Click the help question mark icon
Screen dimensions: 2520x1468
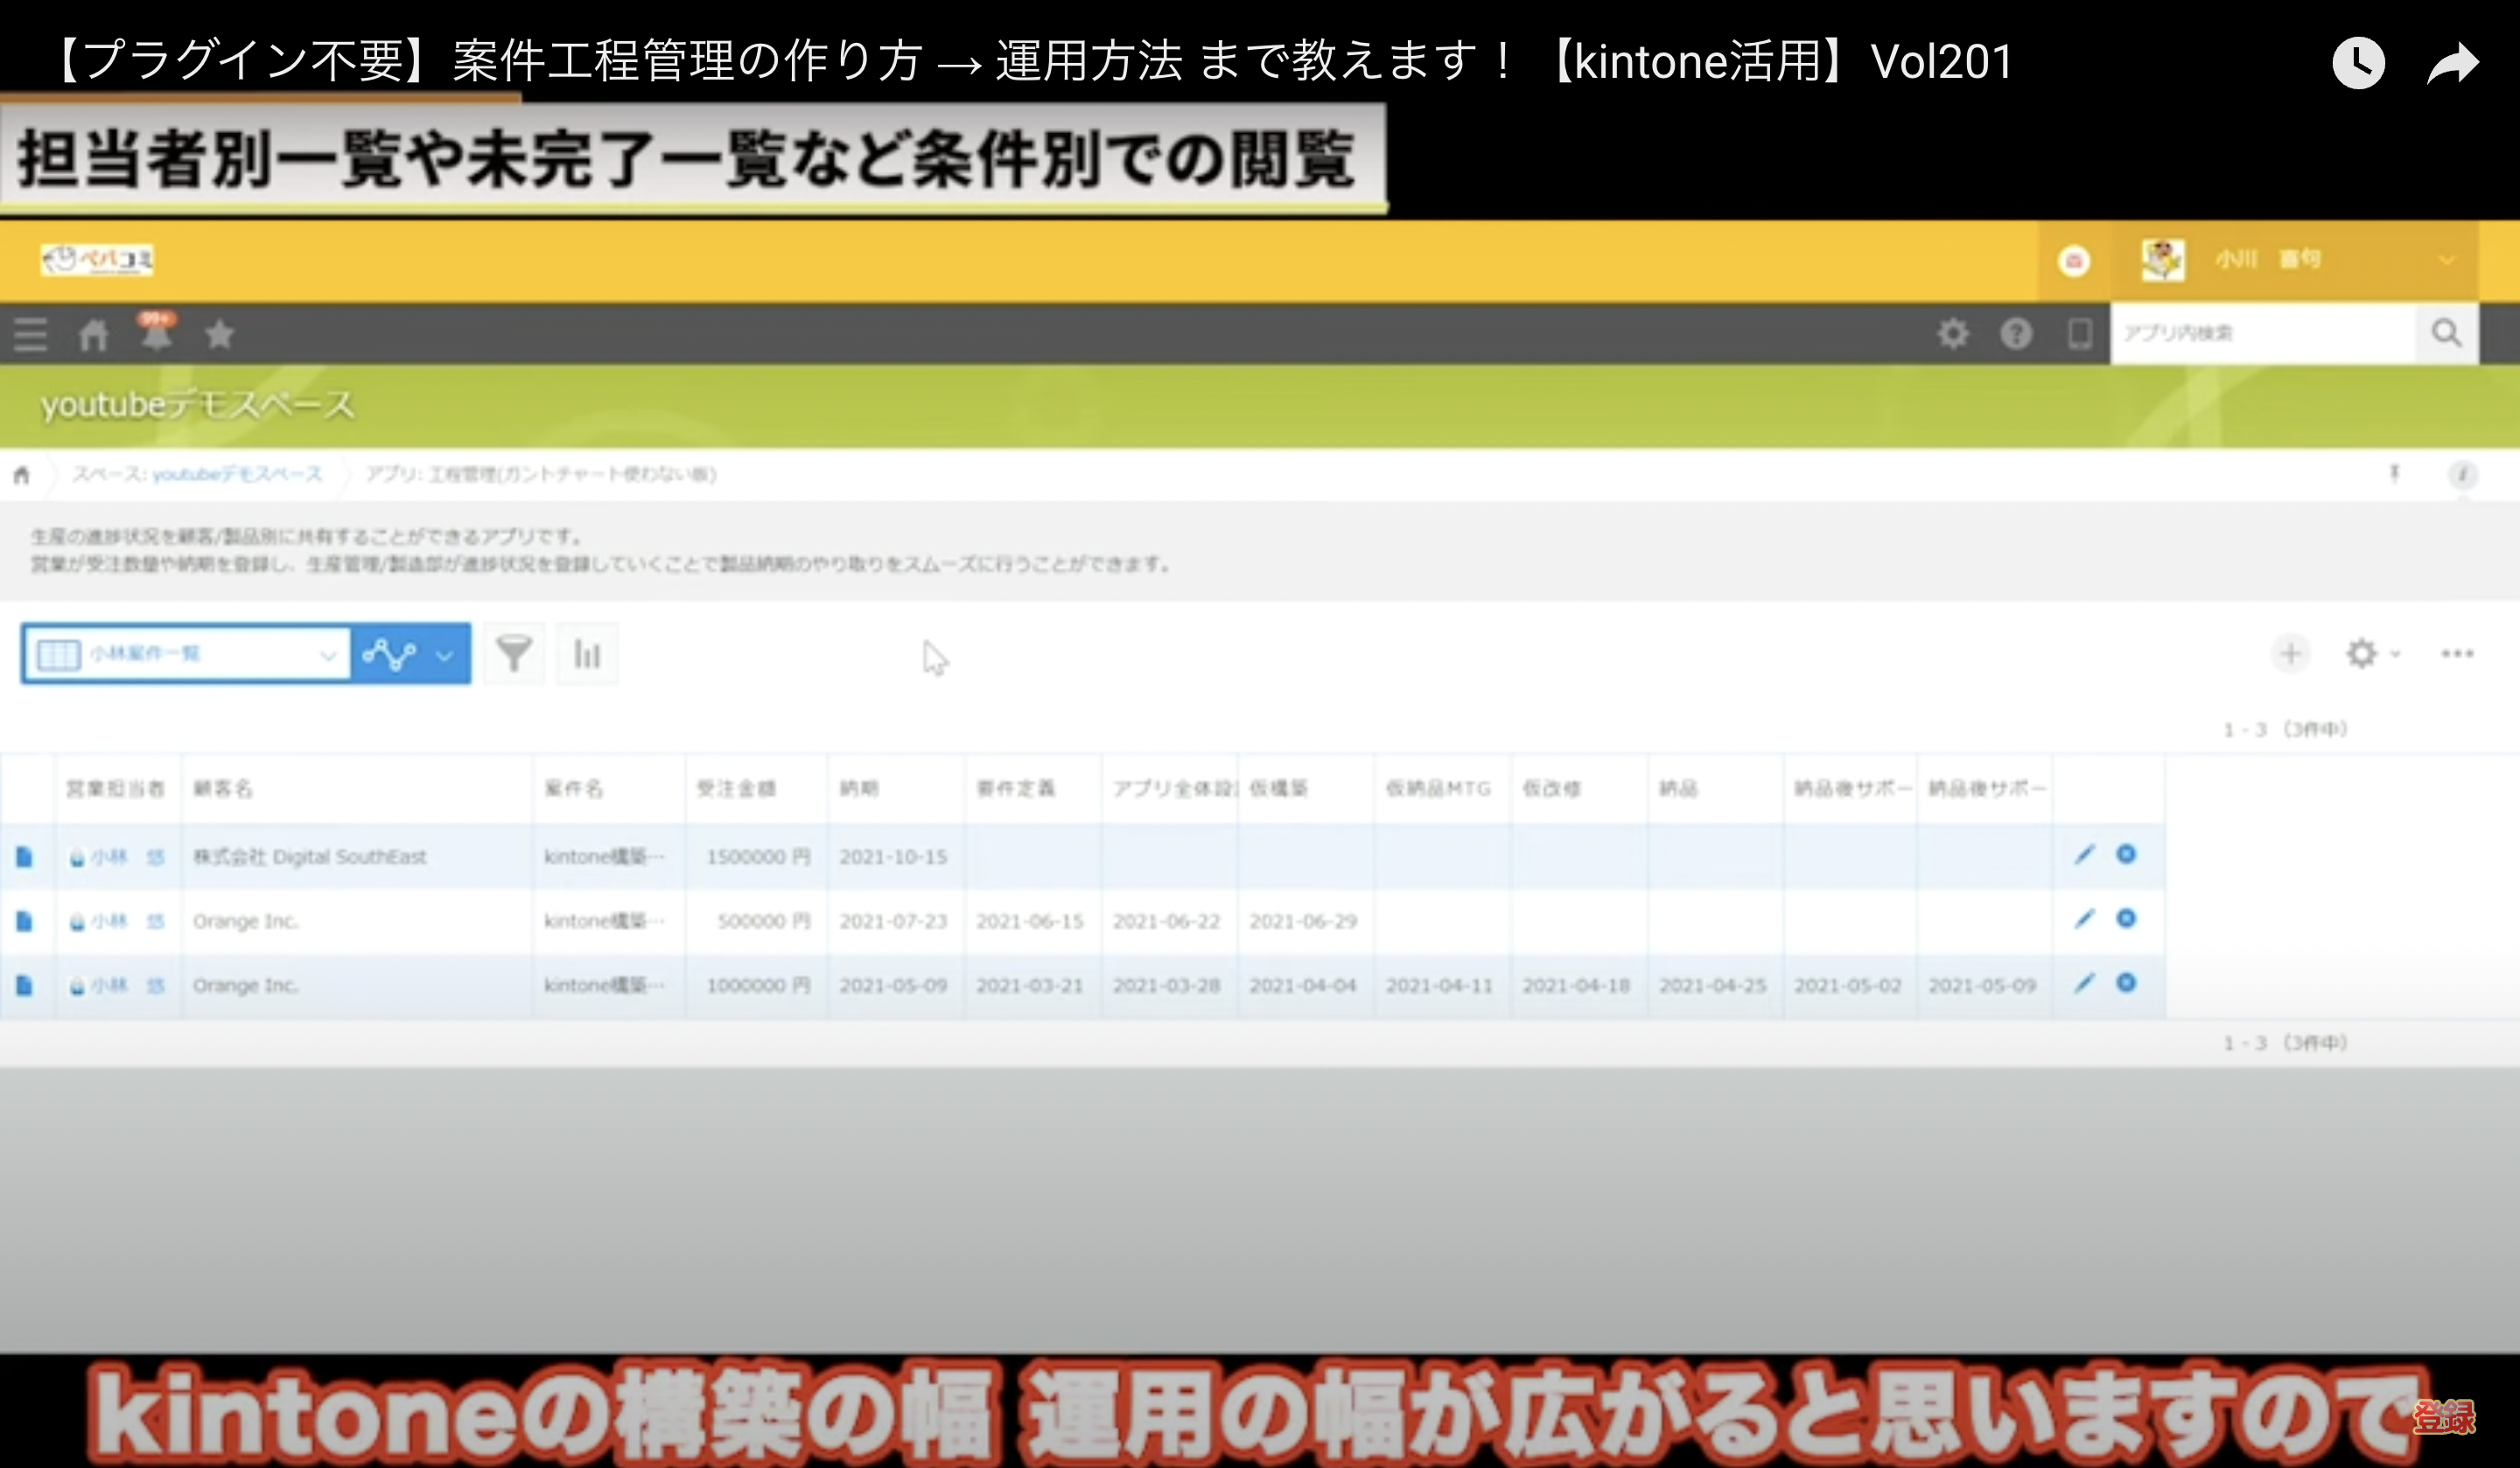click(2016, 333)
